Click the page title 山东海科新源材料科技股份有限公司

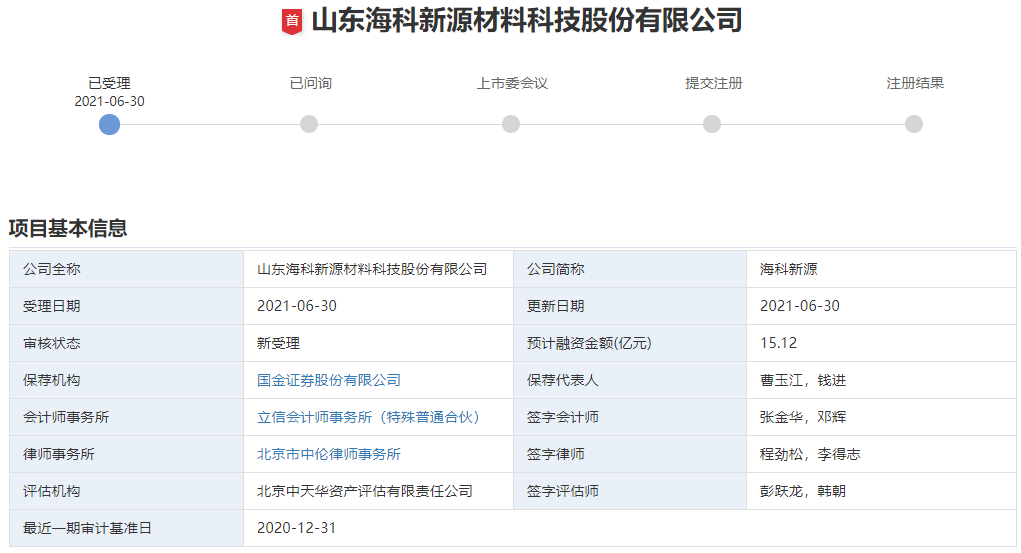[527, 20]
